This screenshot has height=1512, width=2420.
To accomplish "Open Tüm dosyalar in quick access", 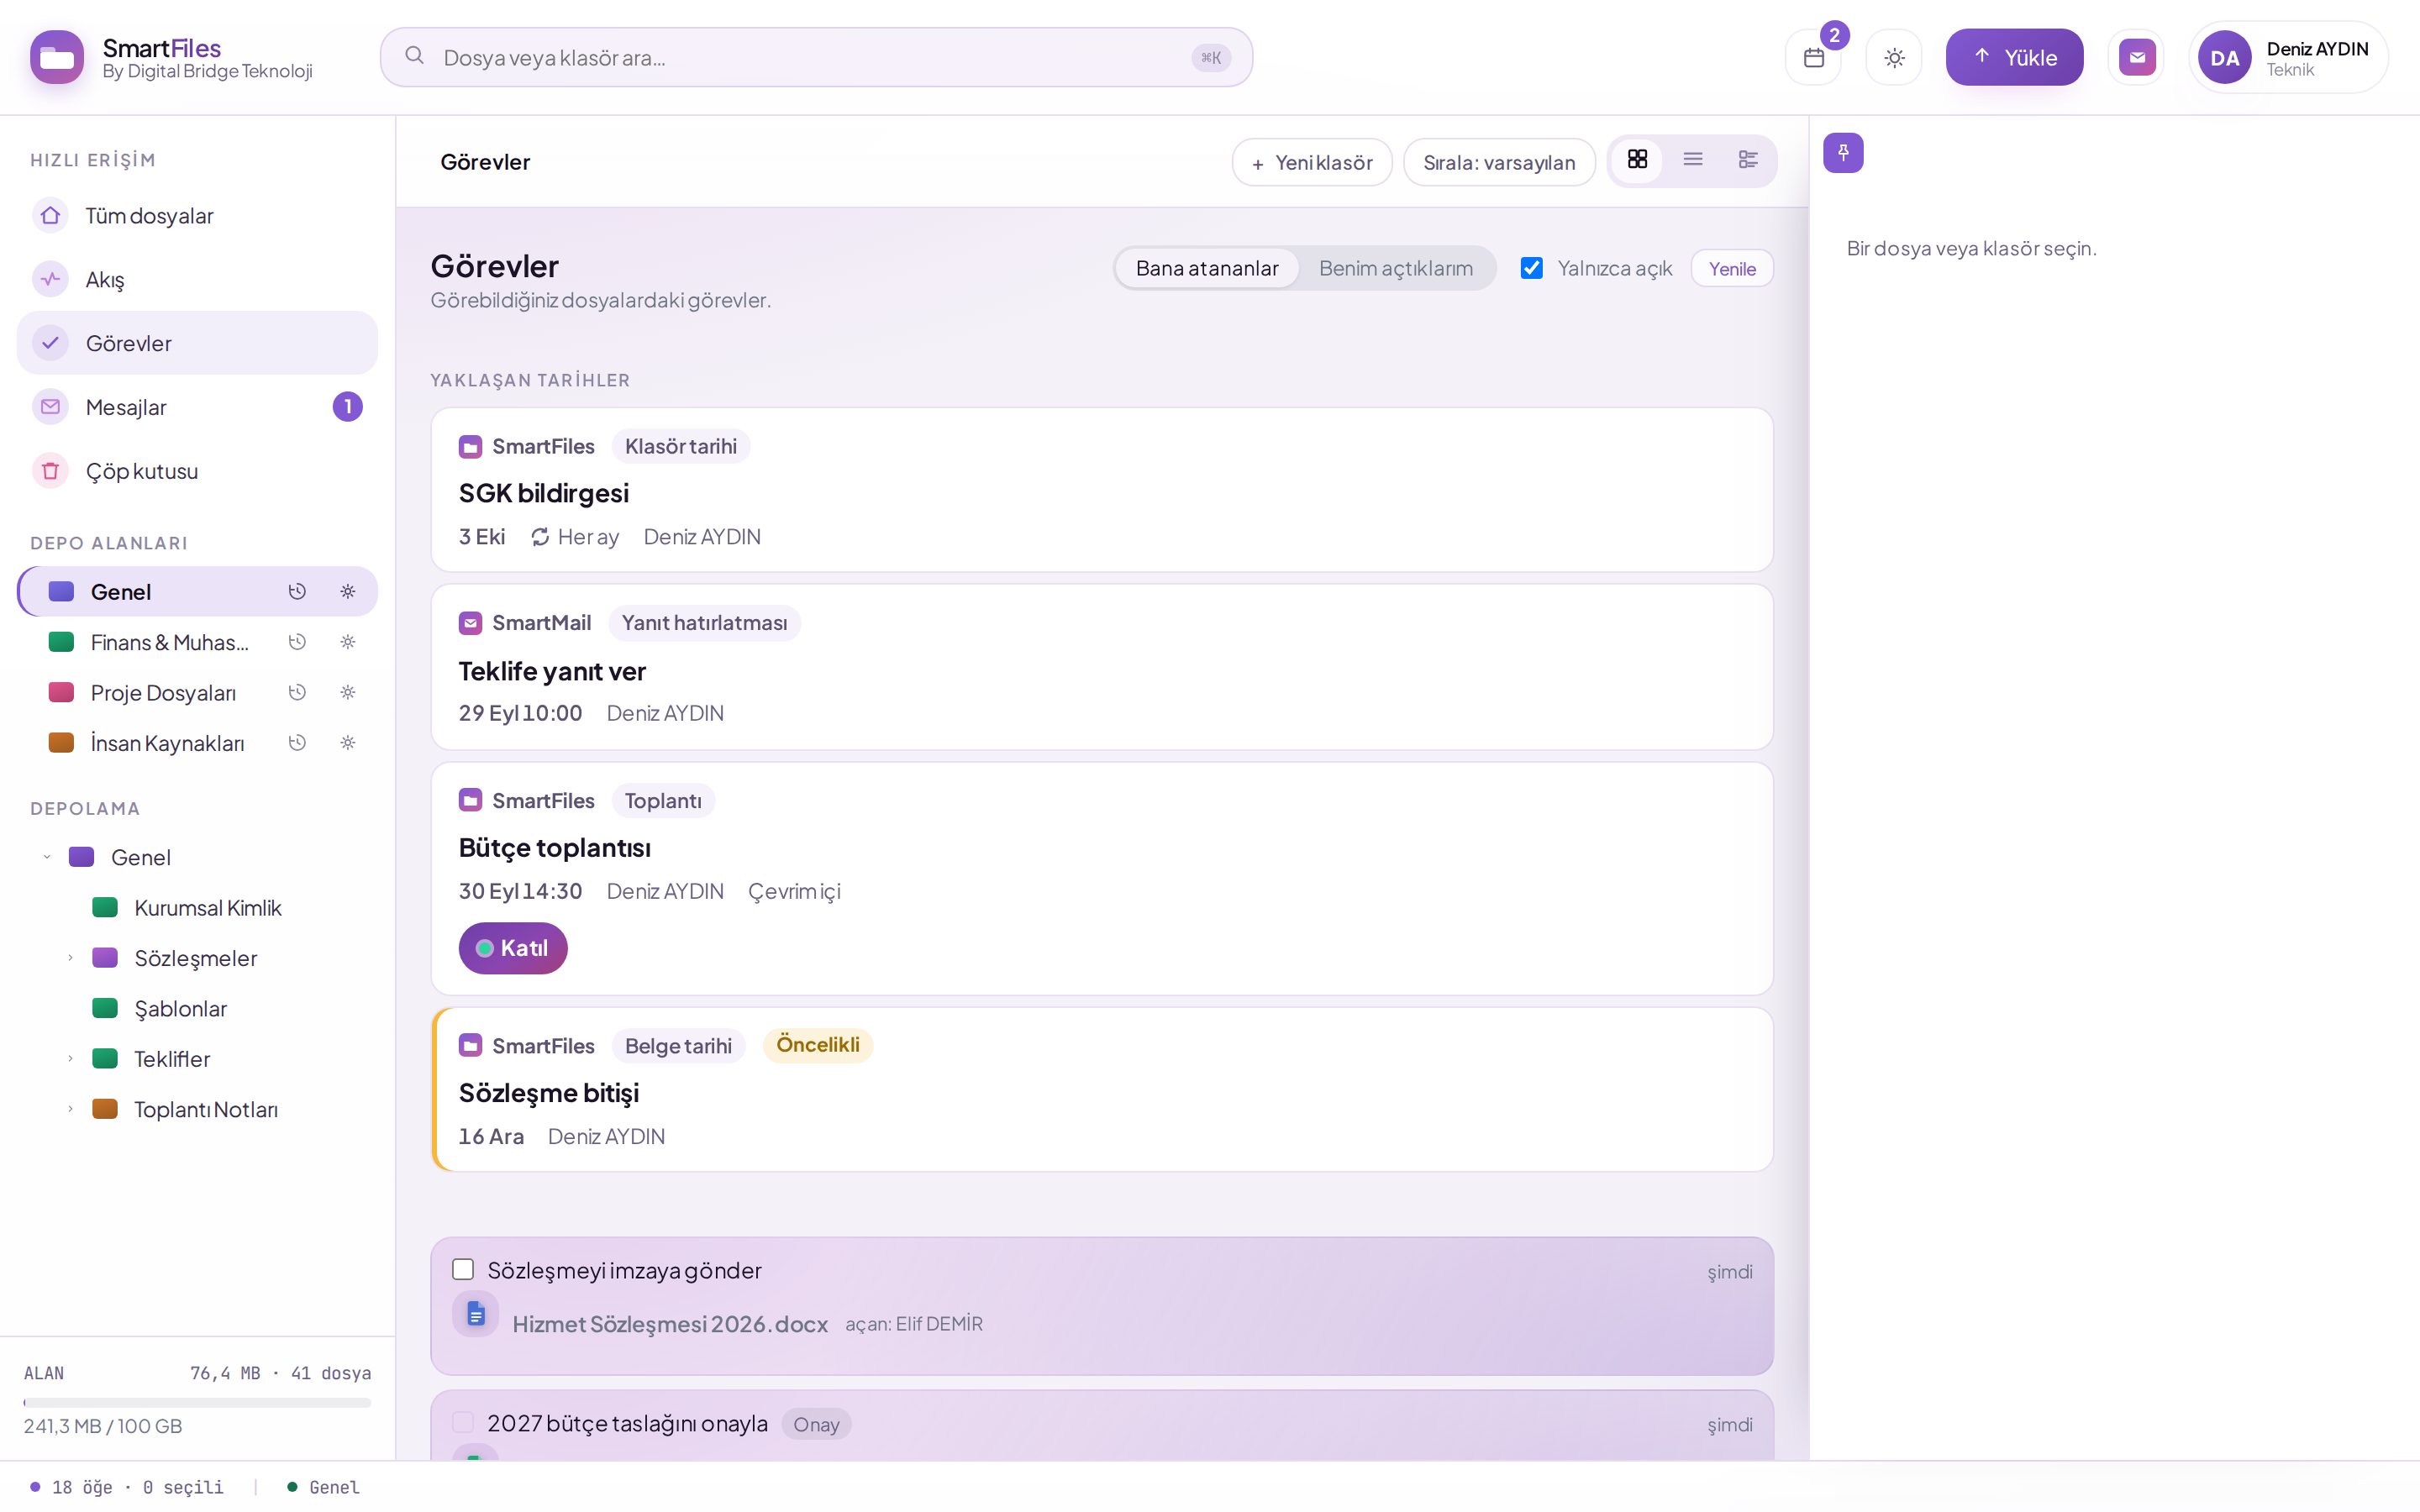I will pyautogui.click(x=197, y=216).
